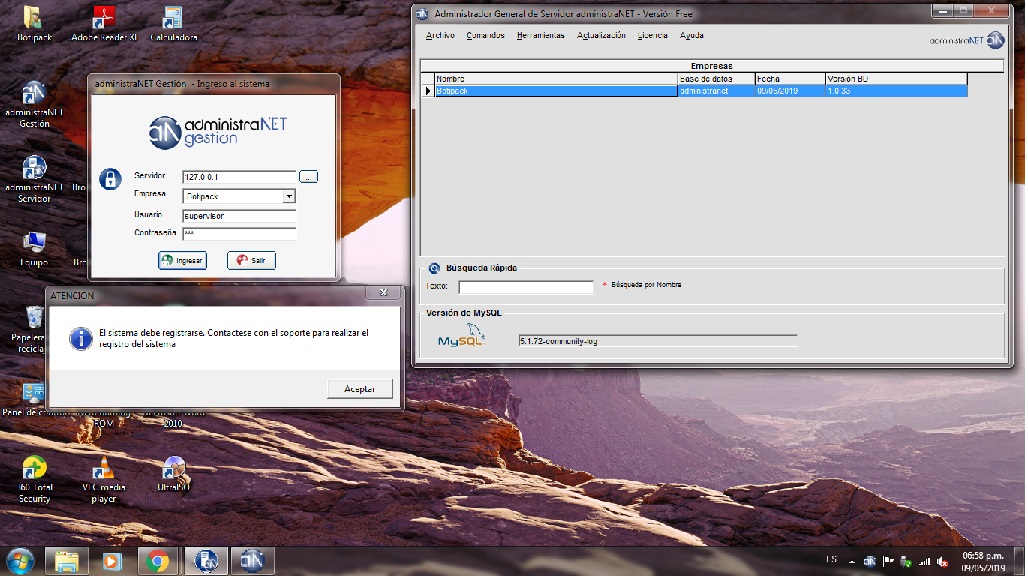Close the ATENCION dialog with its X button
The image size is (1028, 578).
click(x=384, y=293)
